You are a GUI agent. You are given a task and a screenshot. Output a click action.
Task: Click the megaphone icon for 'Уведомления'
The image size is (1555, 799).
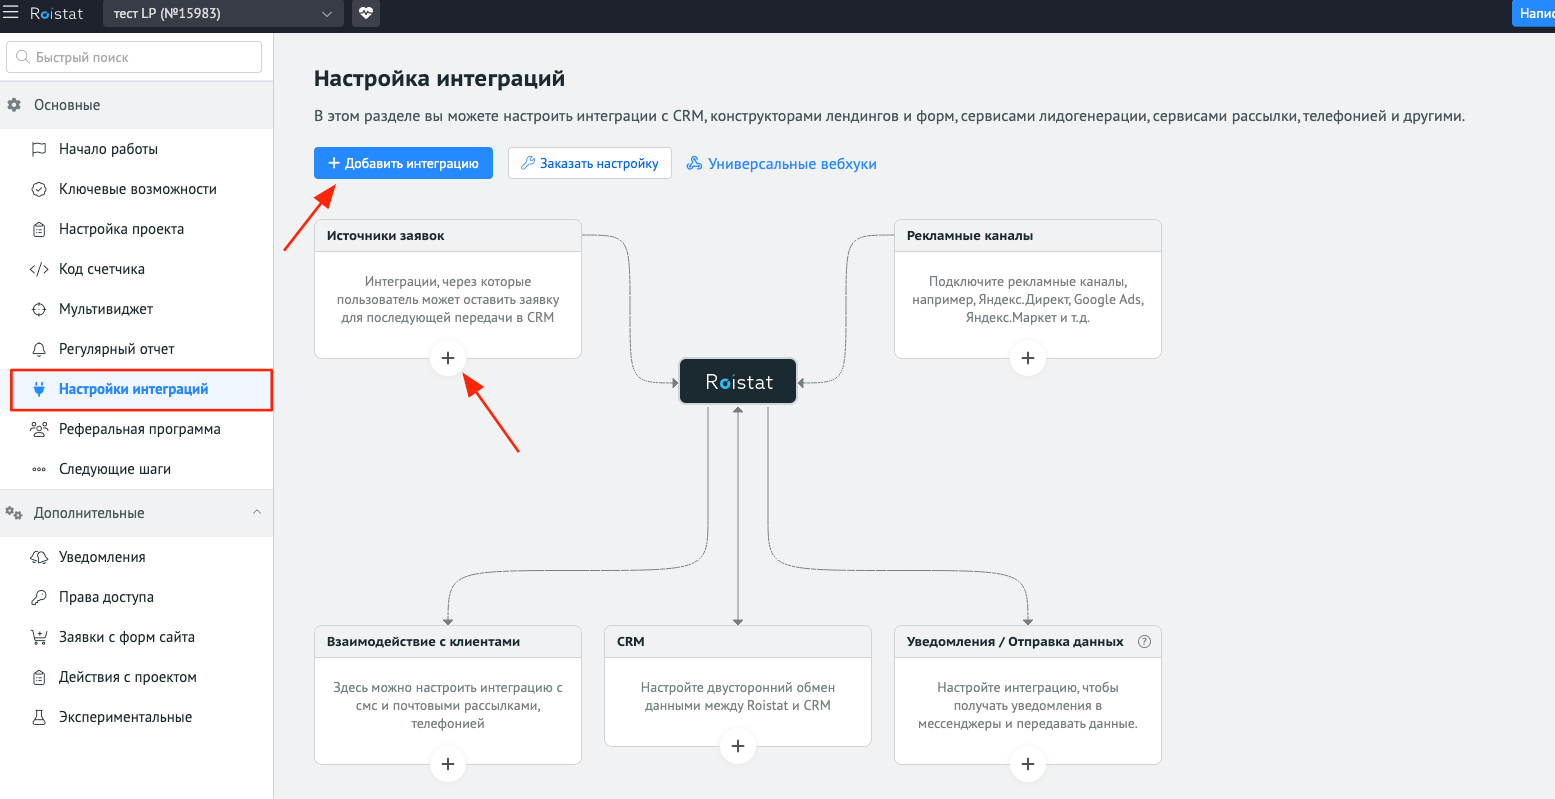point(39,557)
